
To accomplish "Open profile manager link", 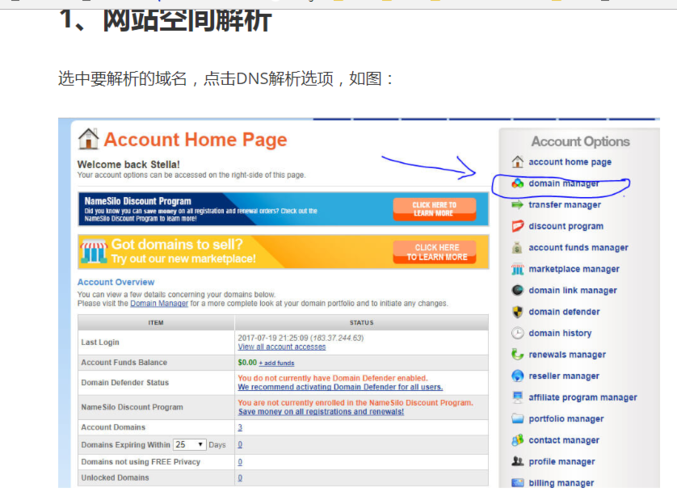I will [562, 462].
